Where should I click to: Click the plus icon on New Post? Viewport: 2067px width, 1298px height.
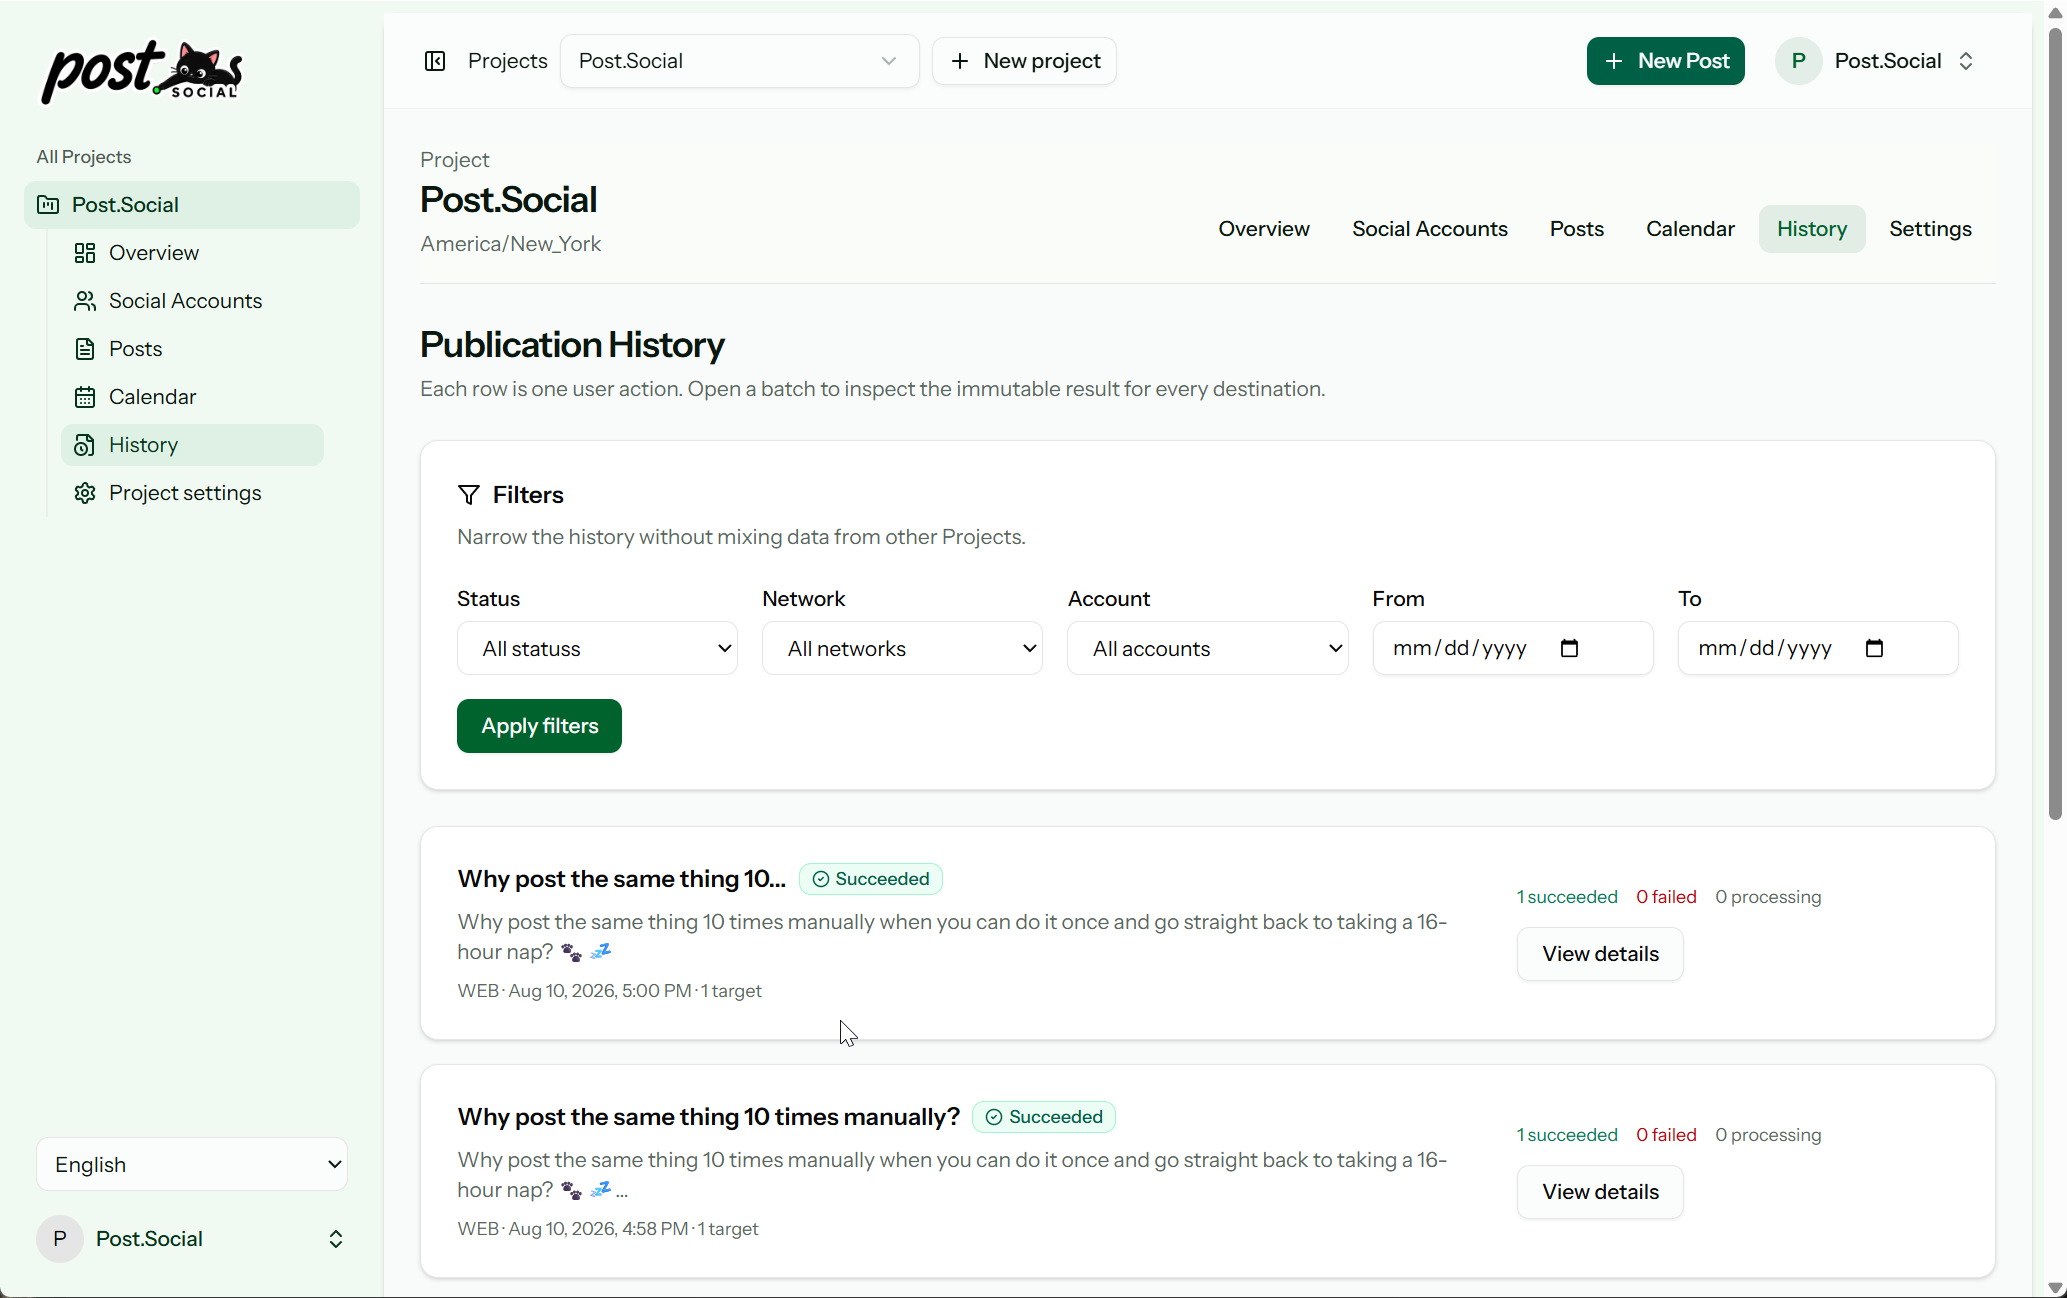click(x=1613, y=61)
